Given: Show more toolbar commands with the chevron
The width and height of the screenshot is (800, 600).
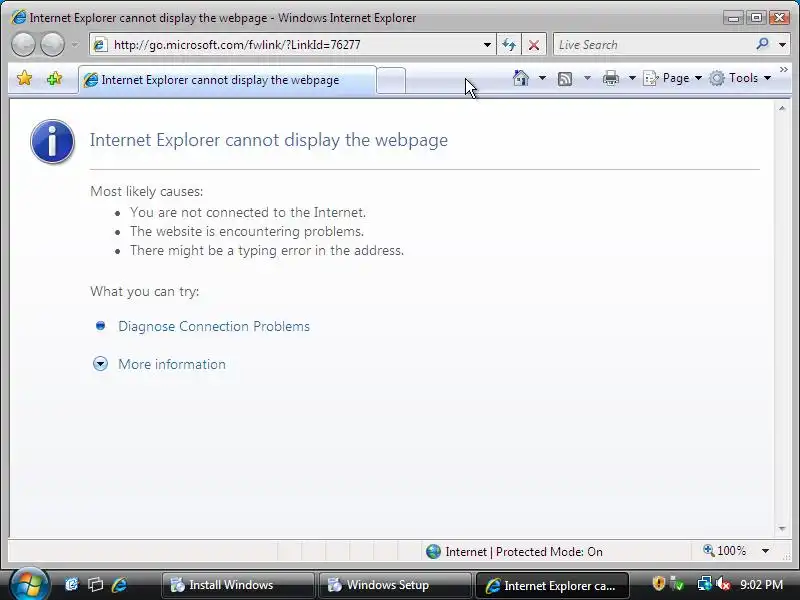Looking at the screenshot, I should click(784, 69).
